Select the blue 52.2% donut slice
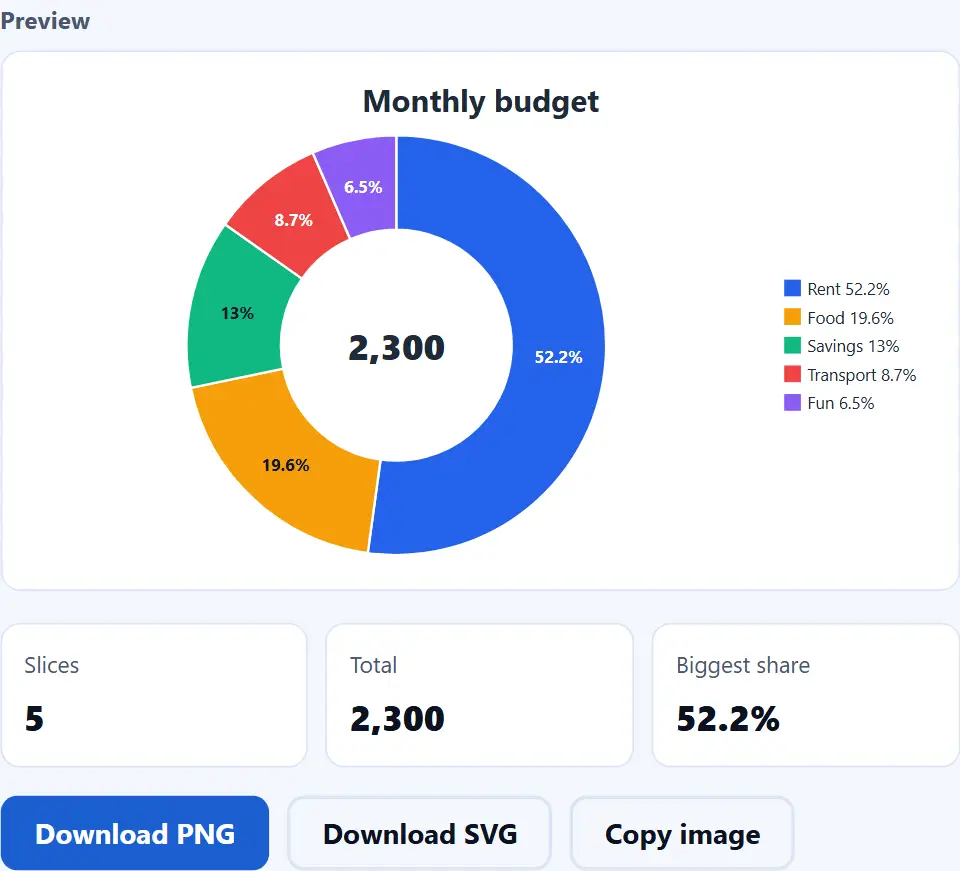This screenshot has height=871, width=960. (x=557, y=357)
